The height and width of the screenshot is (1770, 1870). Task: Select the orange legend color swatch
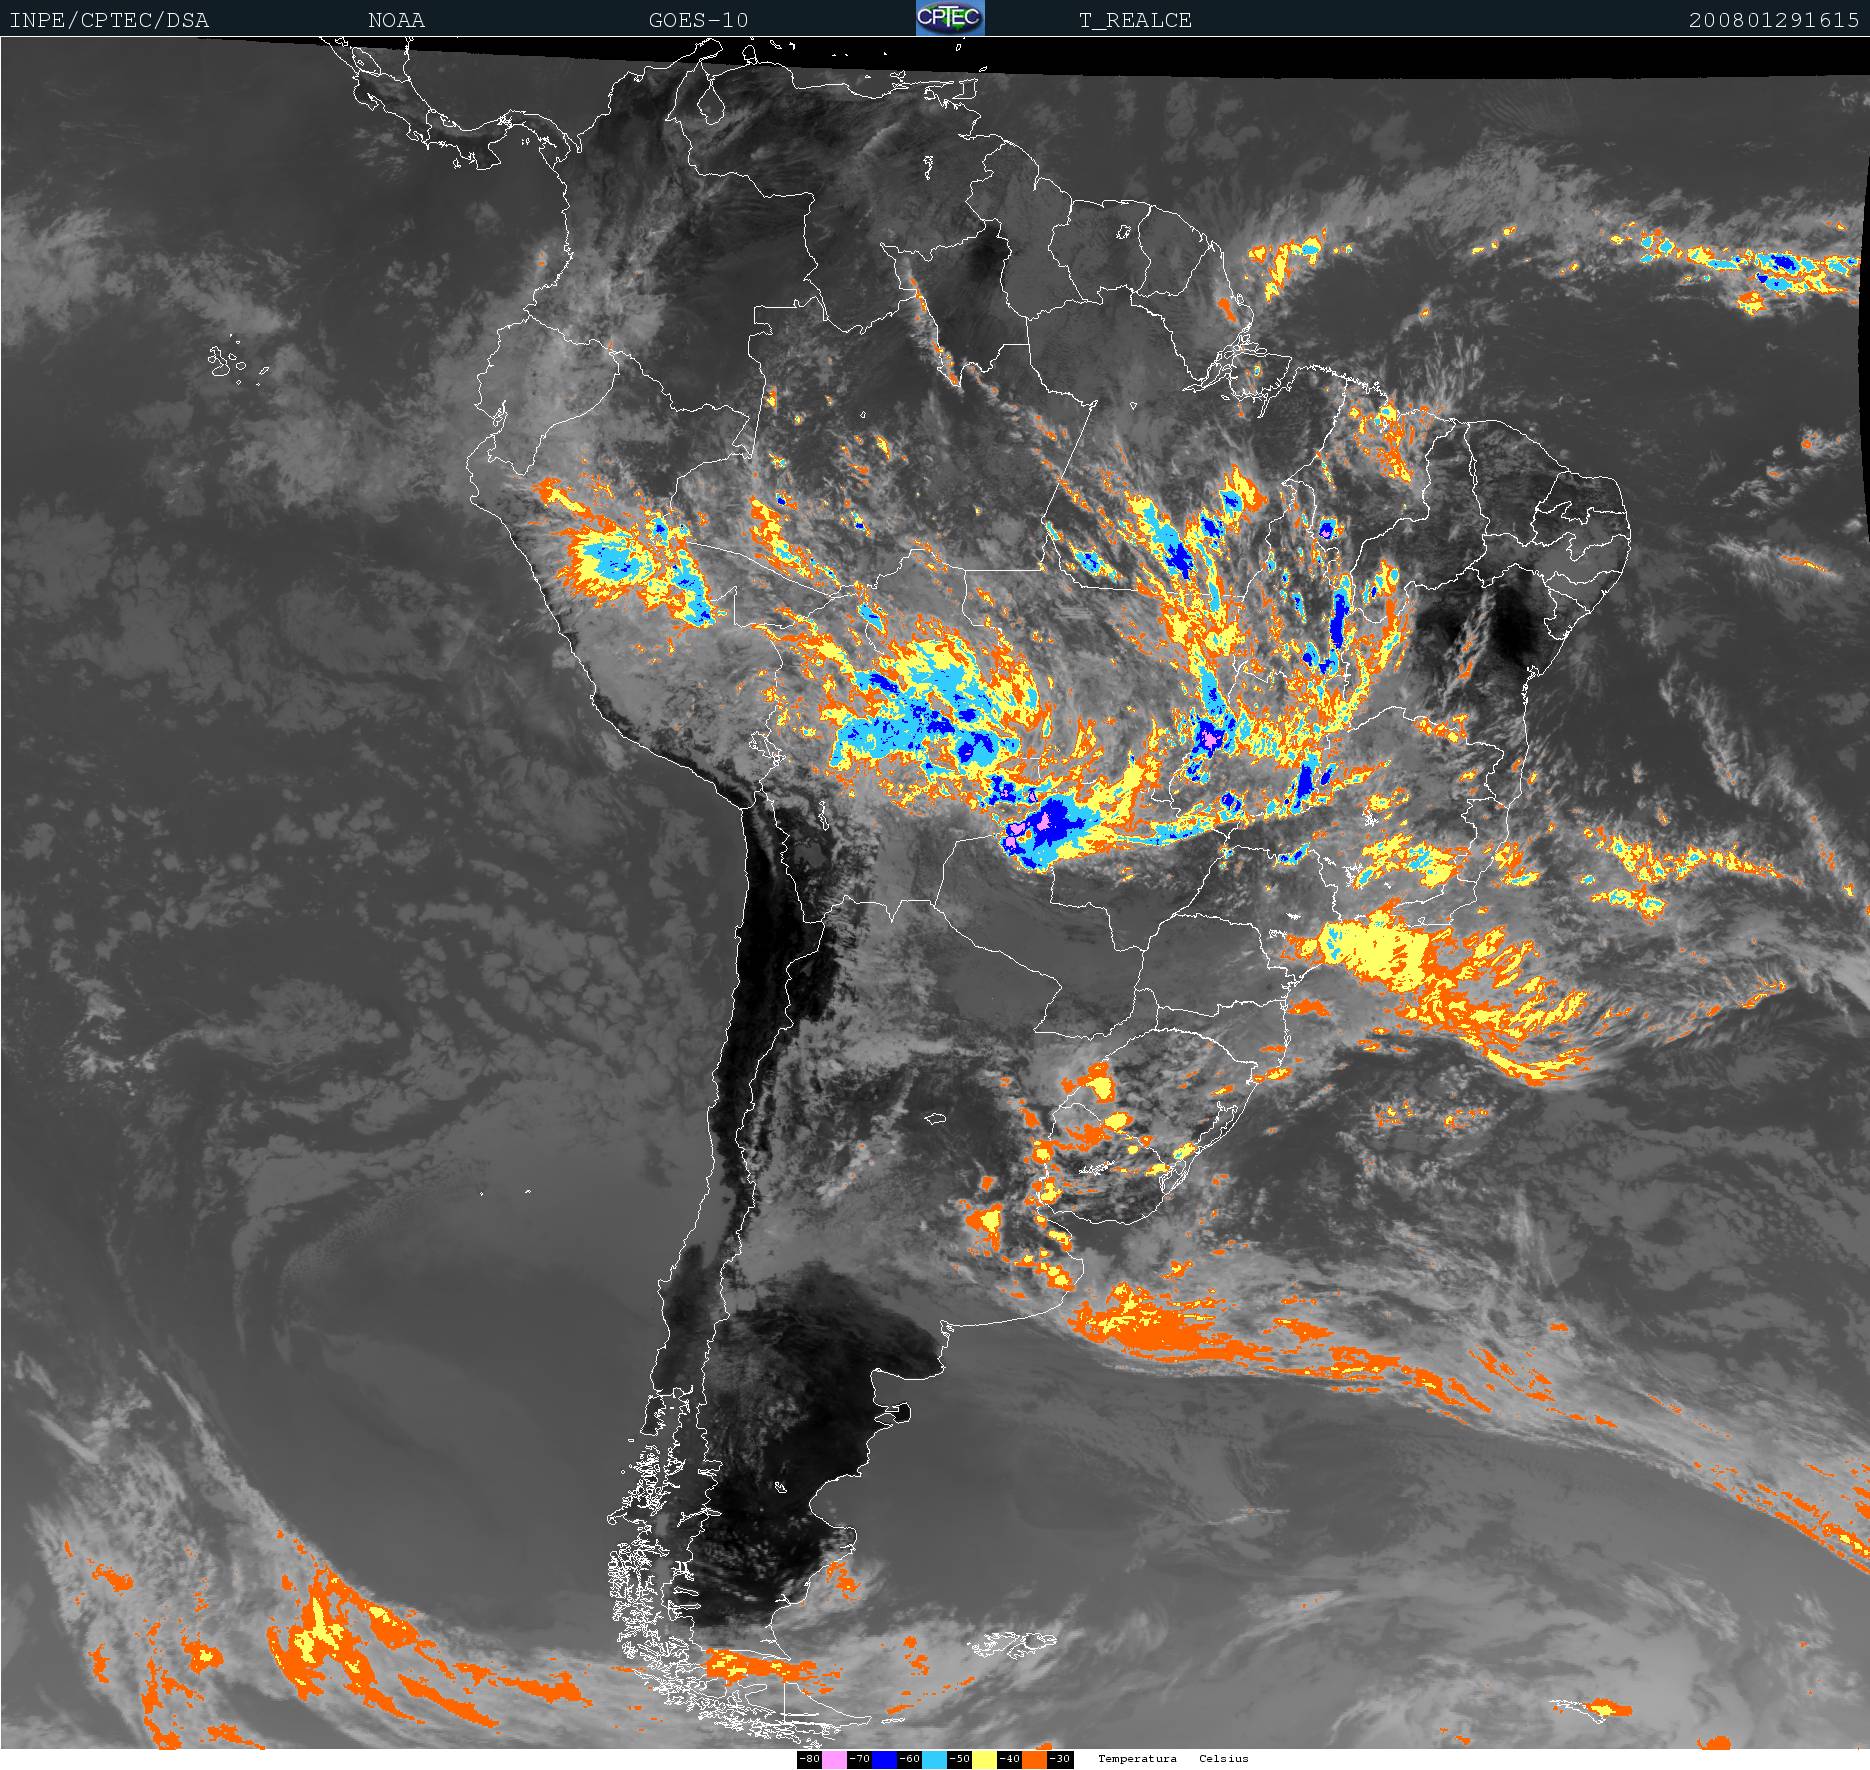1034,1759
